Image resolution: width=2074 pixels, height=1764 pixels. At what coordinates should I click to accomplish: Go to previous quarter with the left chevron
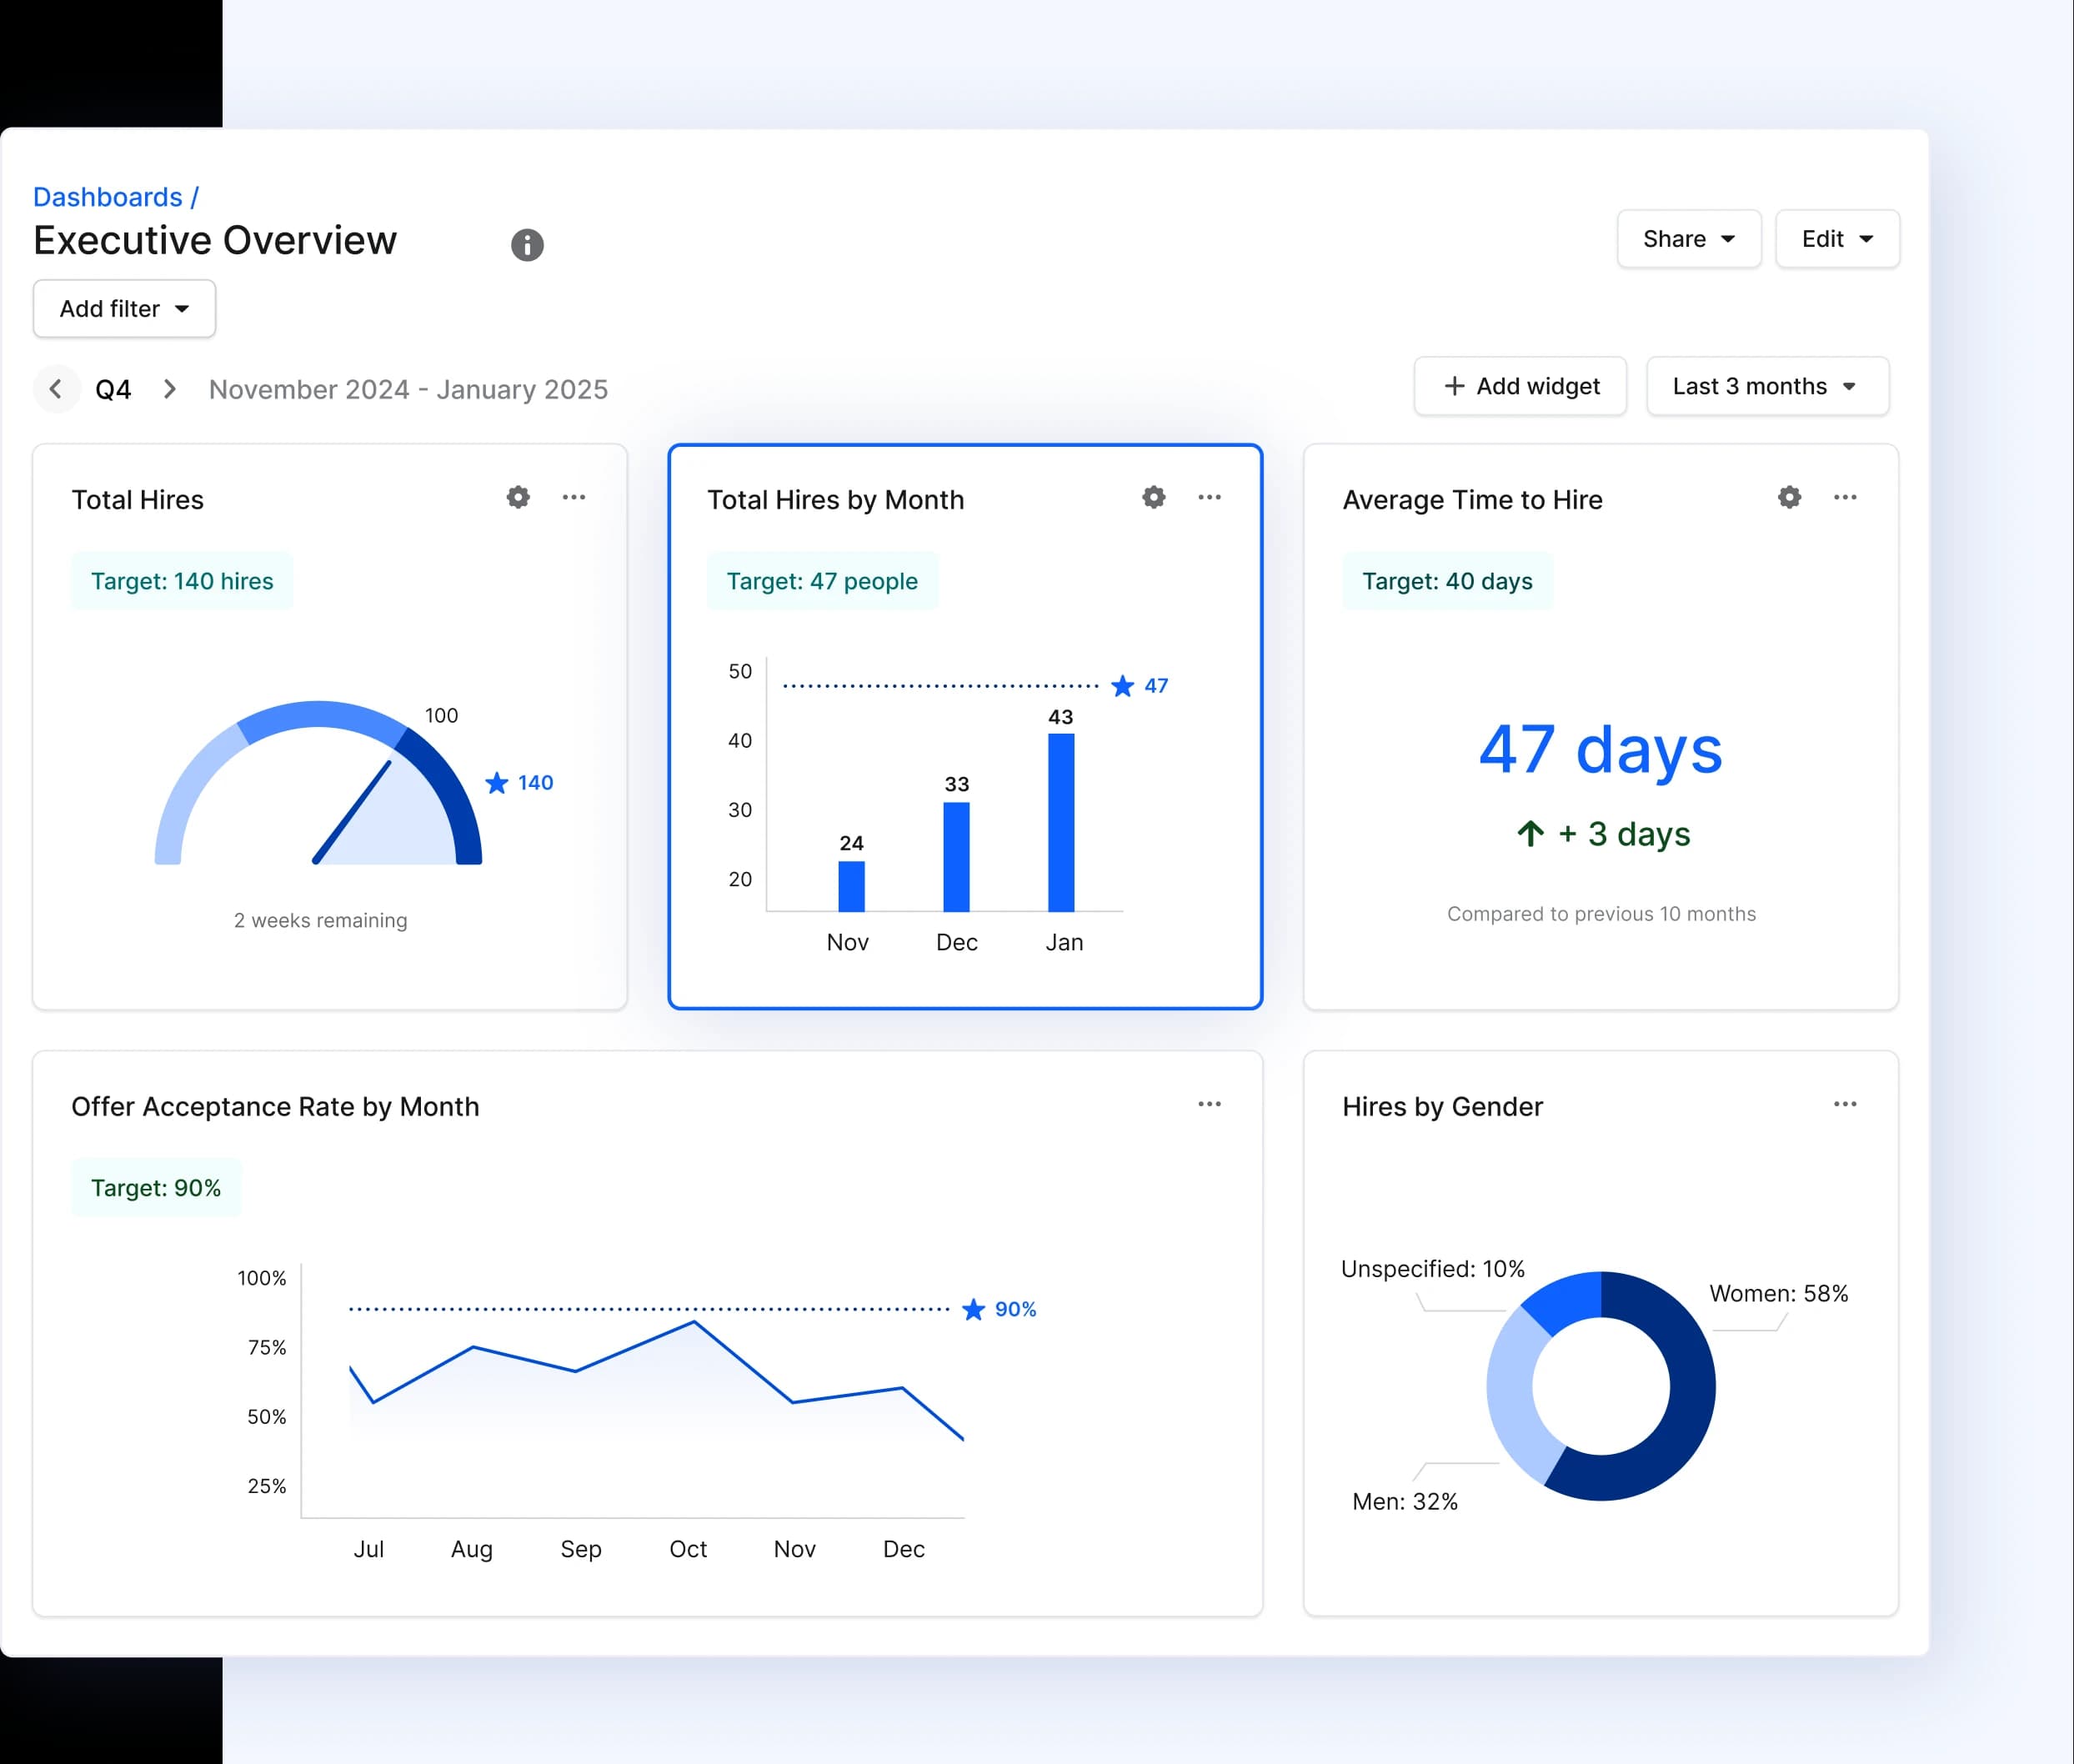pyautogui.click(x=57, y=389)
